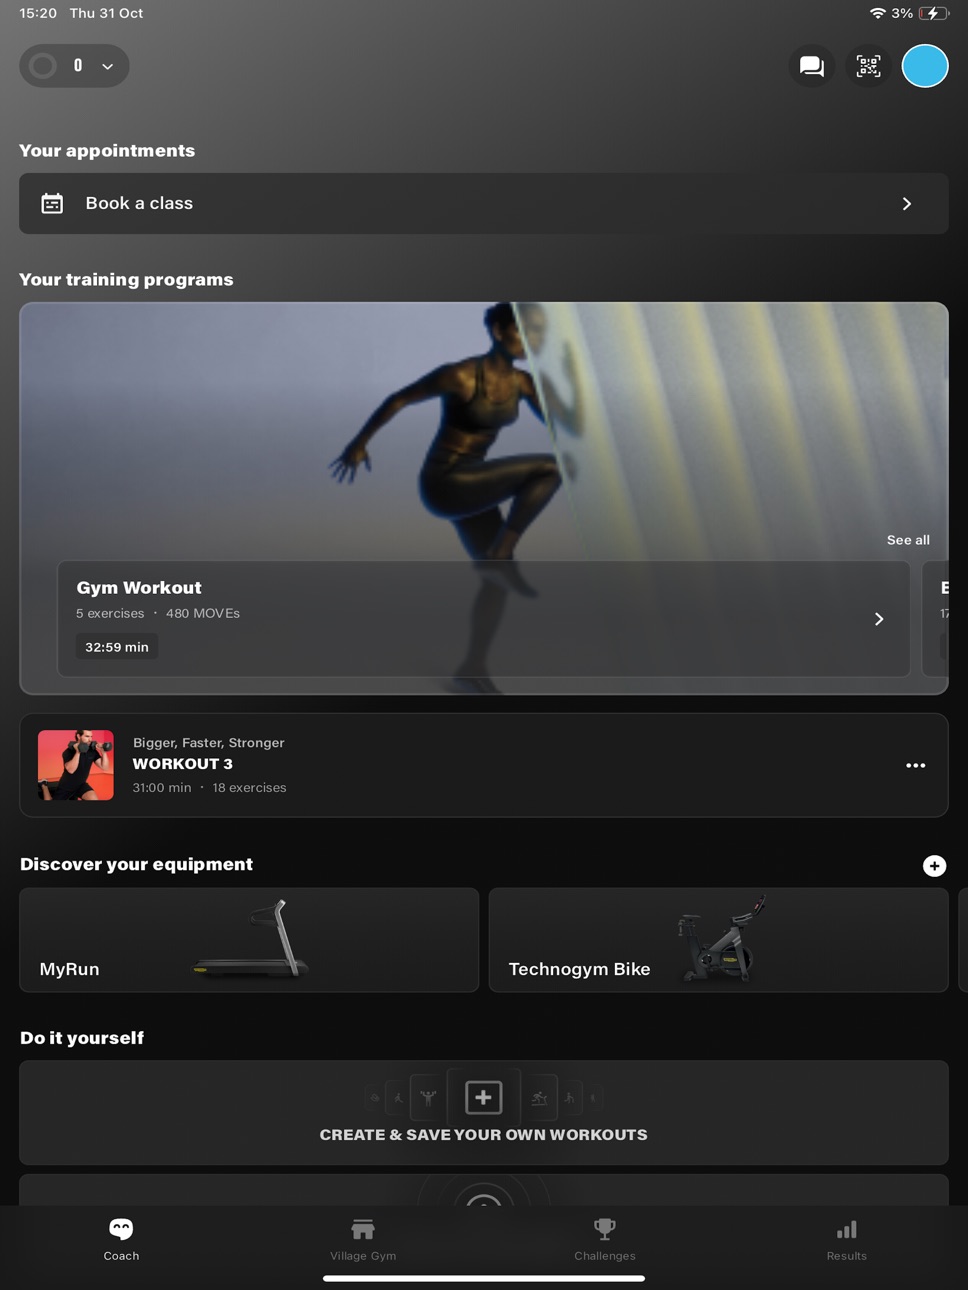The width and height of the screenshot is (968, 1290).
Task: Tap the Technogym Bike image
Action: [x=721, y=939]
